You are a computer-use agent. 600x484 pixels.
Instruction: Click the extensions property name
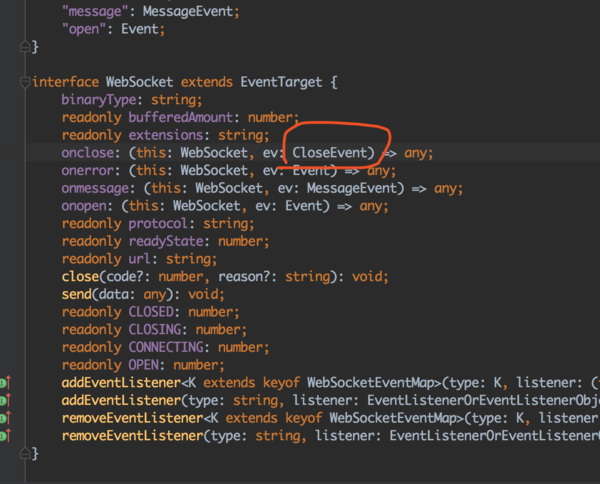coord(166,135)
